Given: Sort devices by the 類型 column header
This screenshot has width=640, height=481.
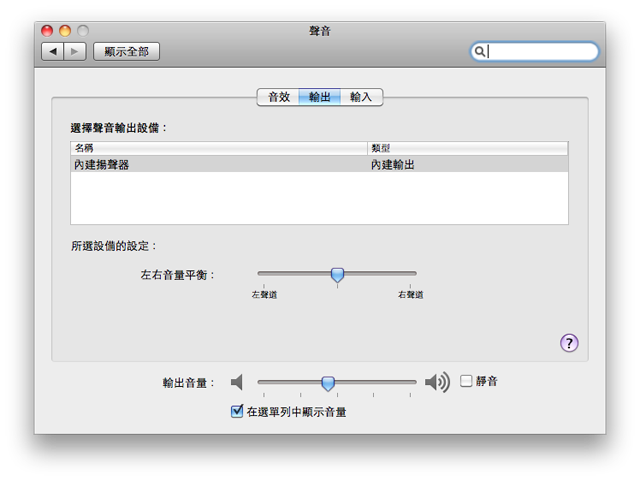Looking at the screenshot, I should click(x=468, y=148).
